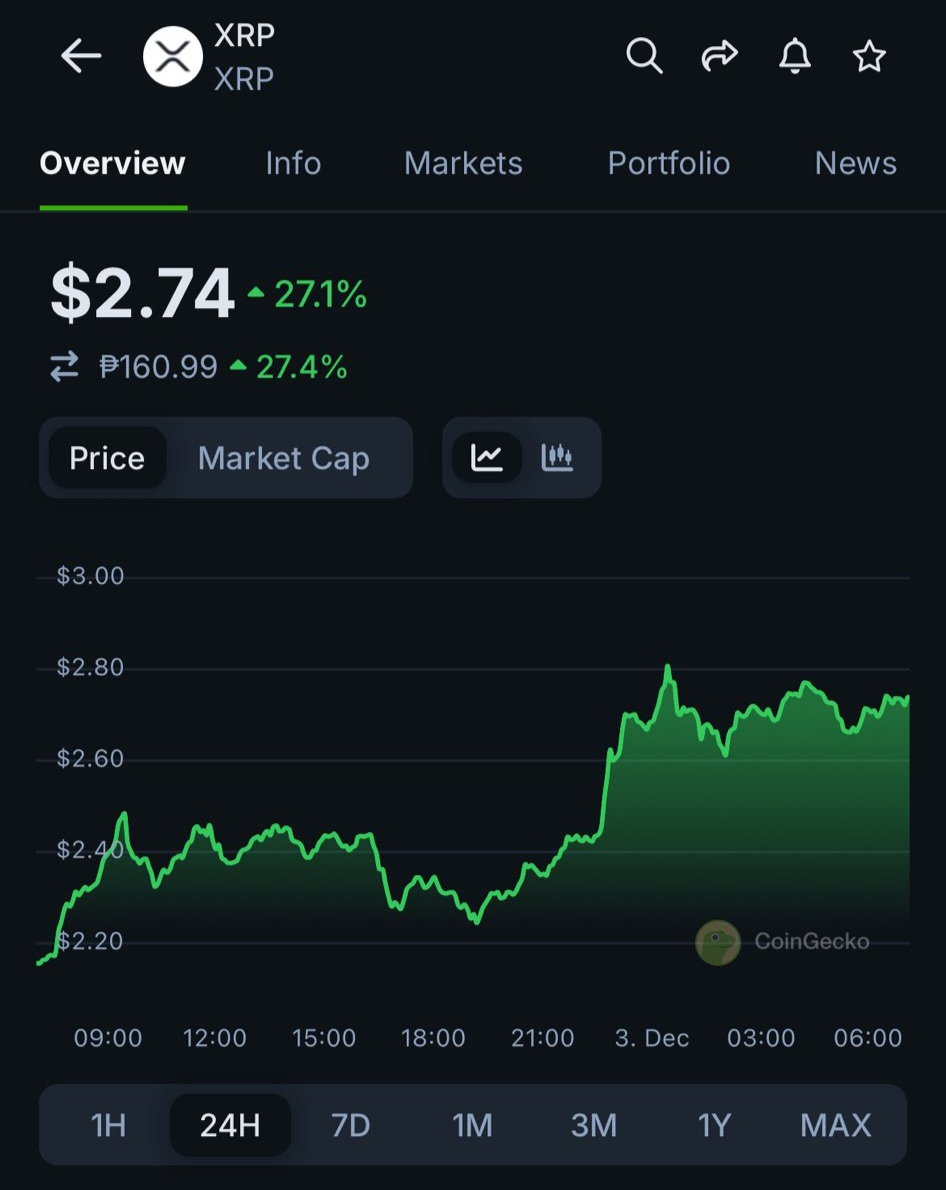The width and height of the screenshot is (946, 1190).
Task: Tap the price peak on the chart
Action: pyautogui.click(x=667, y=668)
